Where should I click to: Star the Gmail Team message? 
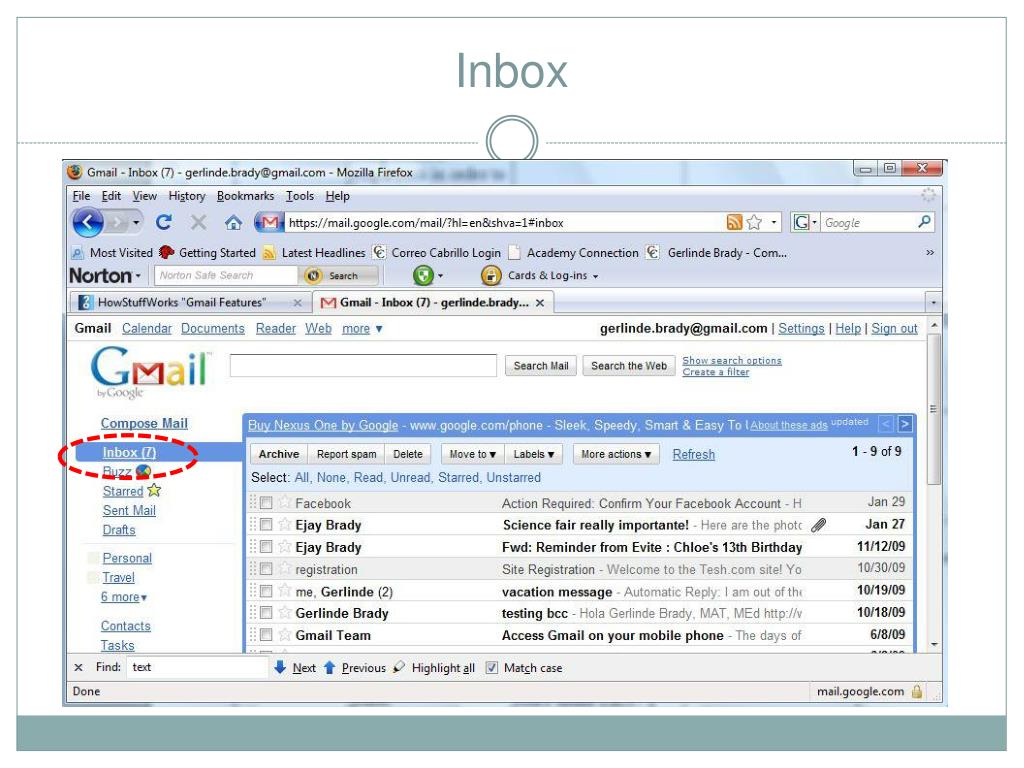pyautogui.click(x=284, y=634)
